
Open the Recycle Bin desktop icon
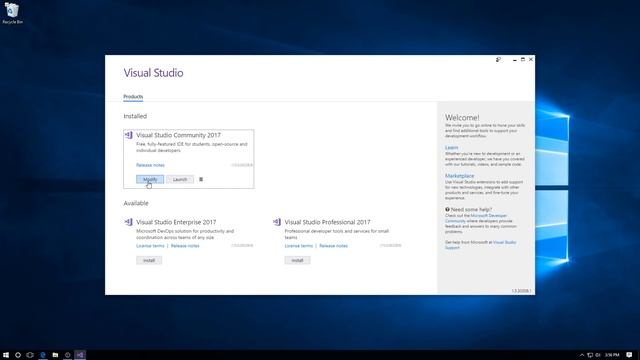12,13
